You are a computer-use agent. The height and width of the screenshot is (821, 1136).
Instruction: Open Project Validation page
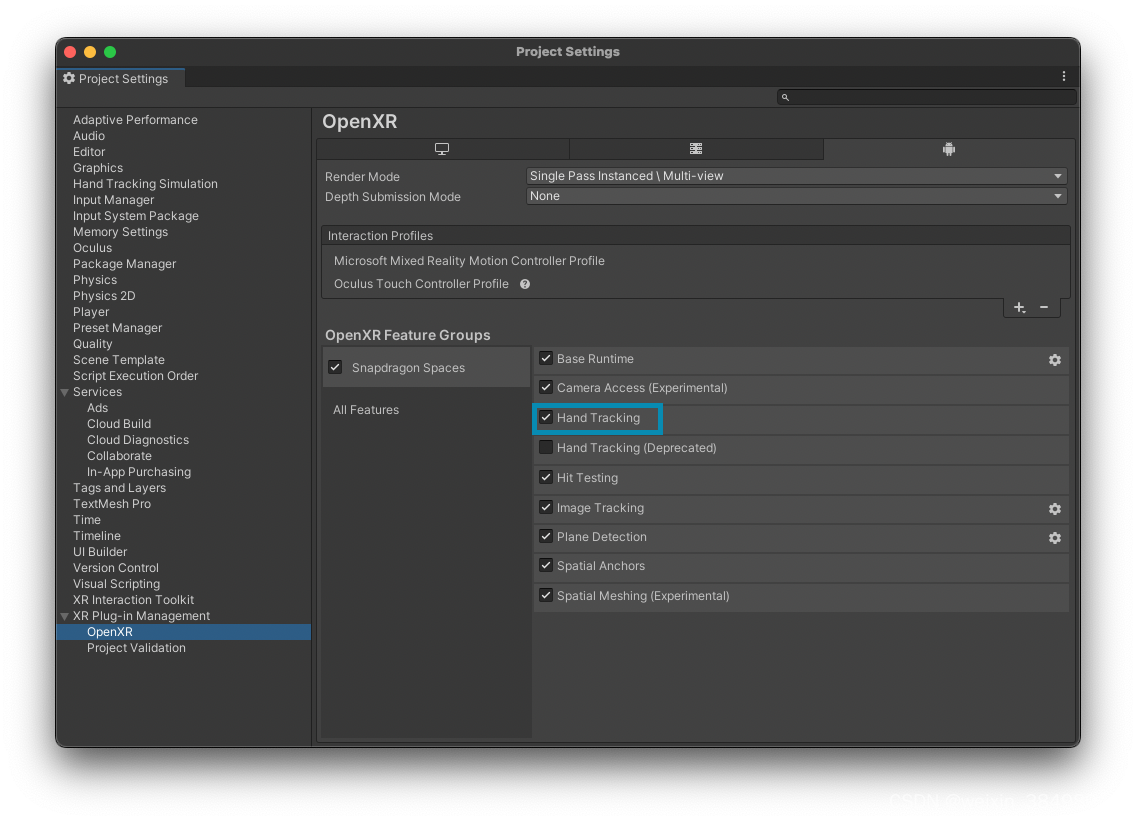click(137, 648)
